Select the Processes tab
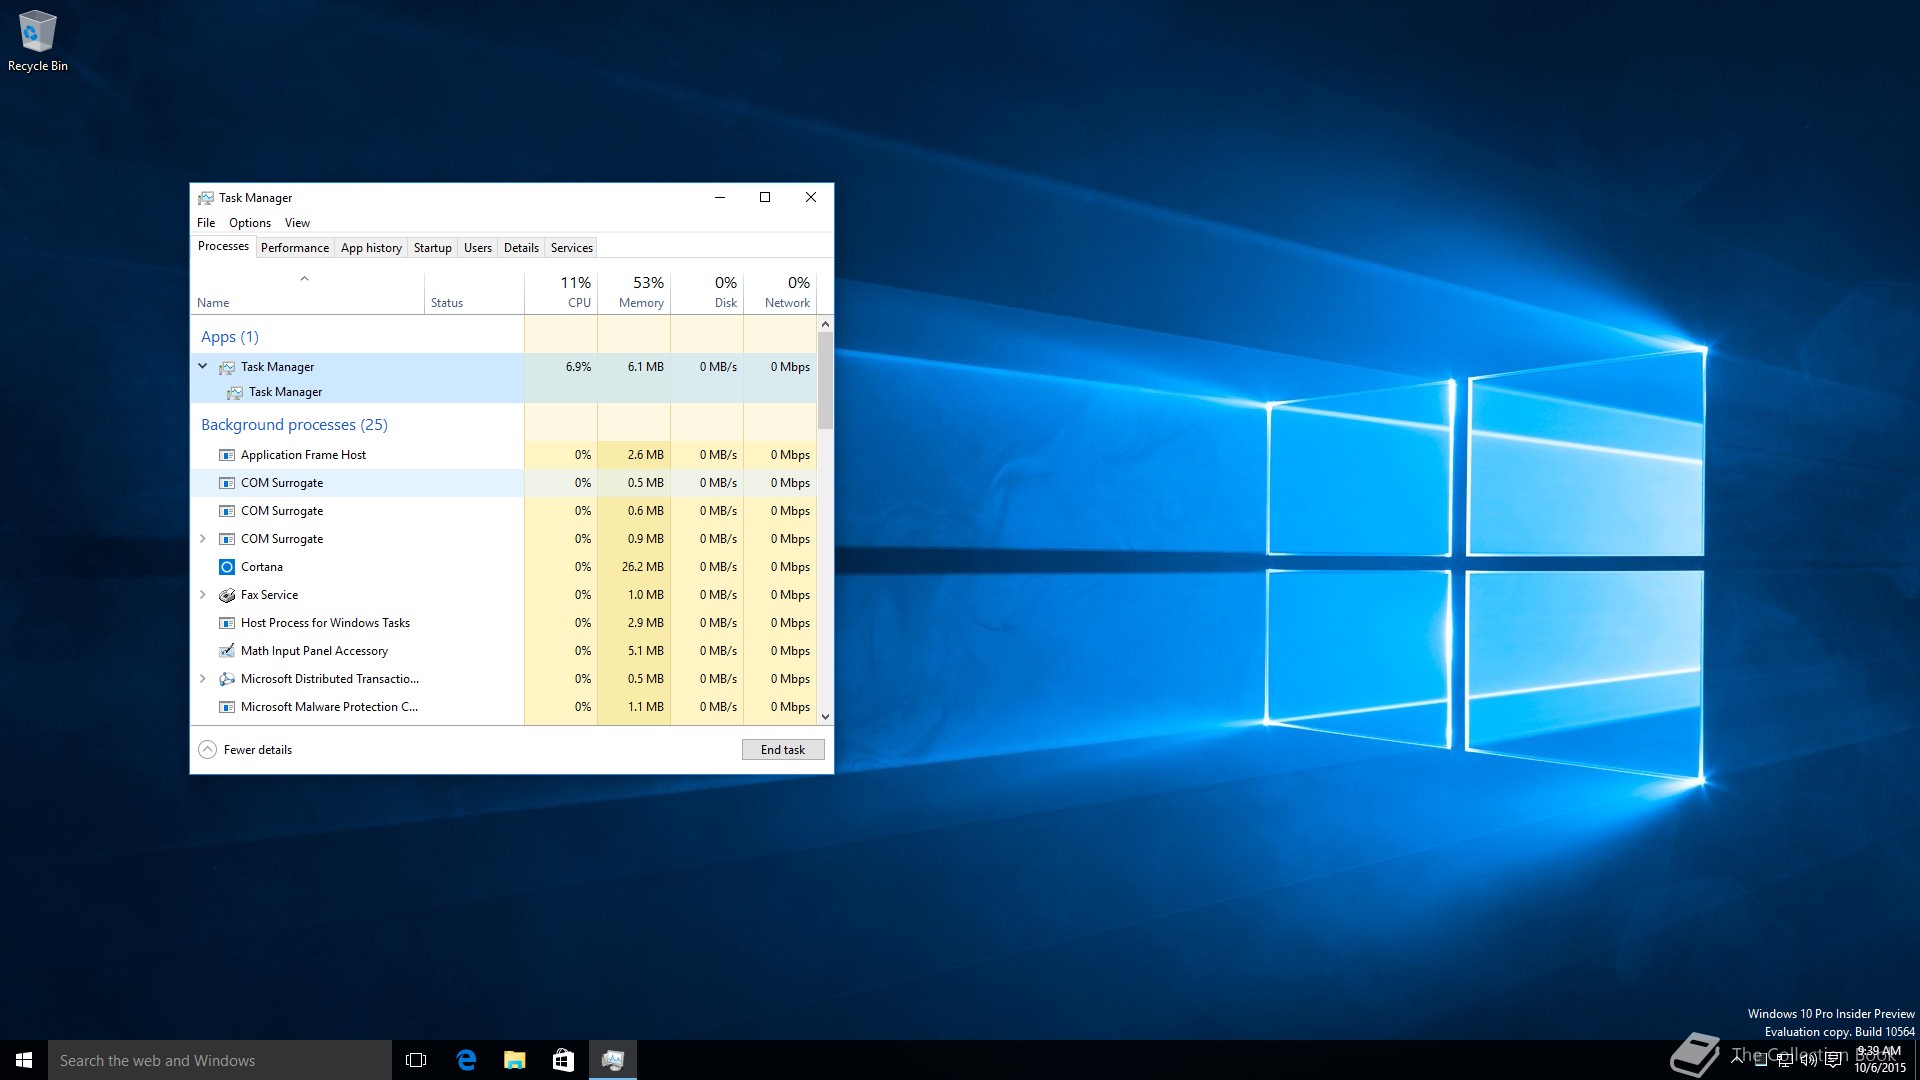The image size is (1920, 1080). (x=223, y=246)
